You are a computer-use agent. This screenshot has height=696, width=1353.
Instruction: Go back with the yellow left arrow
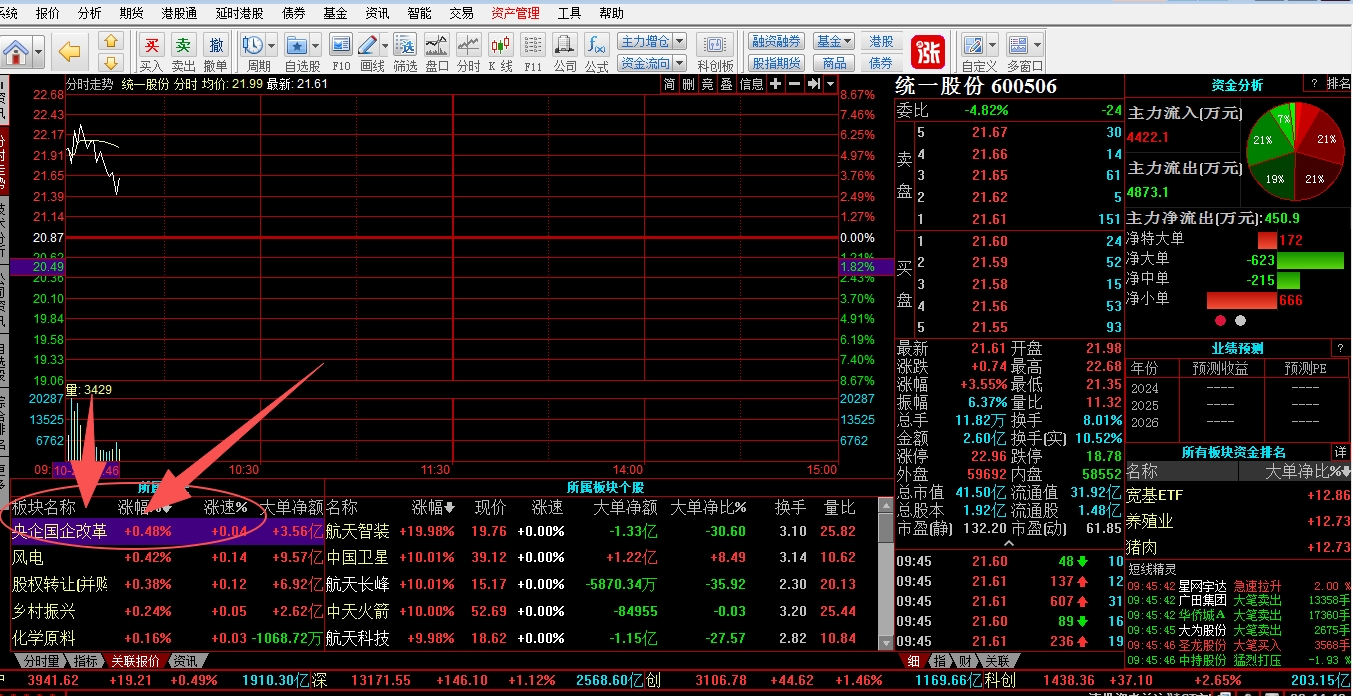(69, 51)
